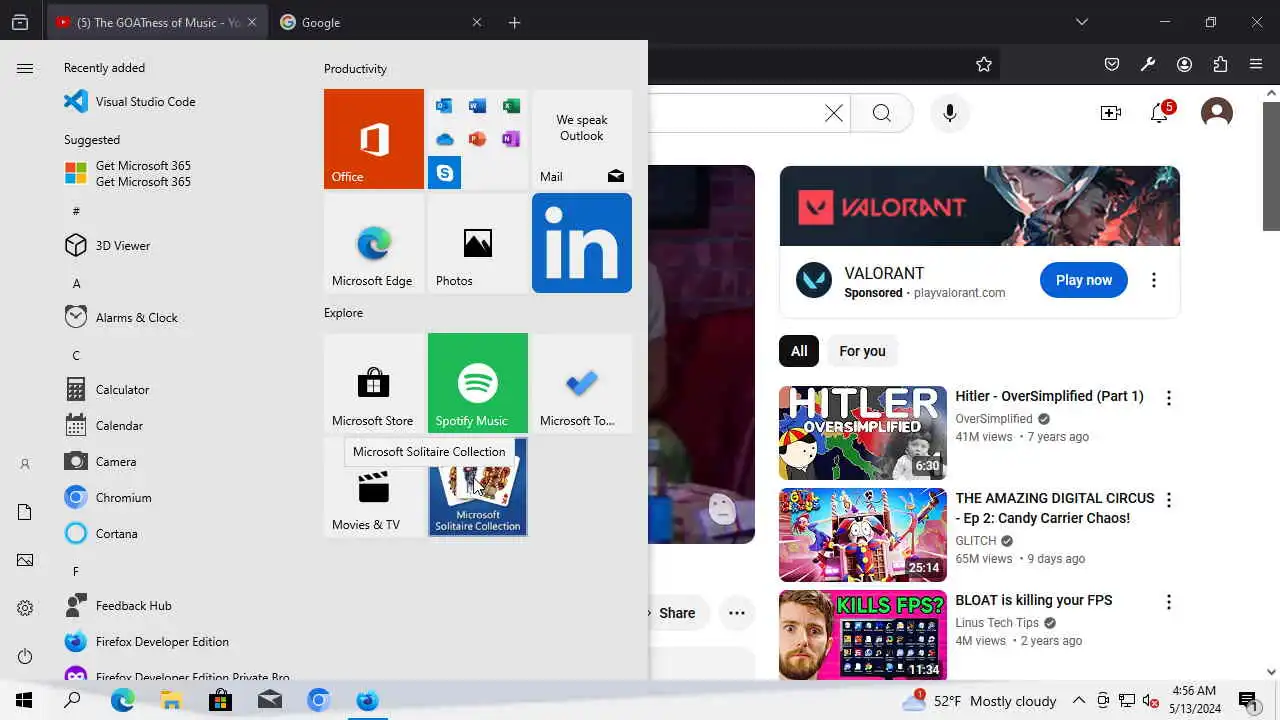Open the list all tabs dropdown
This screenshot has width=1280, height=720.
[1082, 22]
